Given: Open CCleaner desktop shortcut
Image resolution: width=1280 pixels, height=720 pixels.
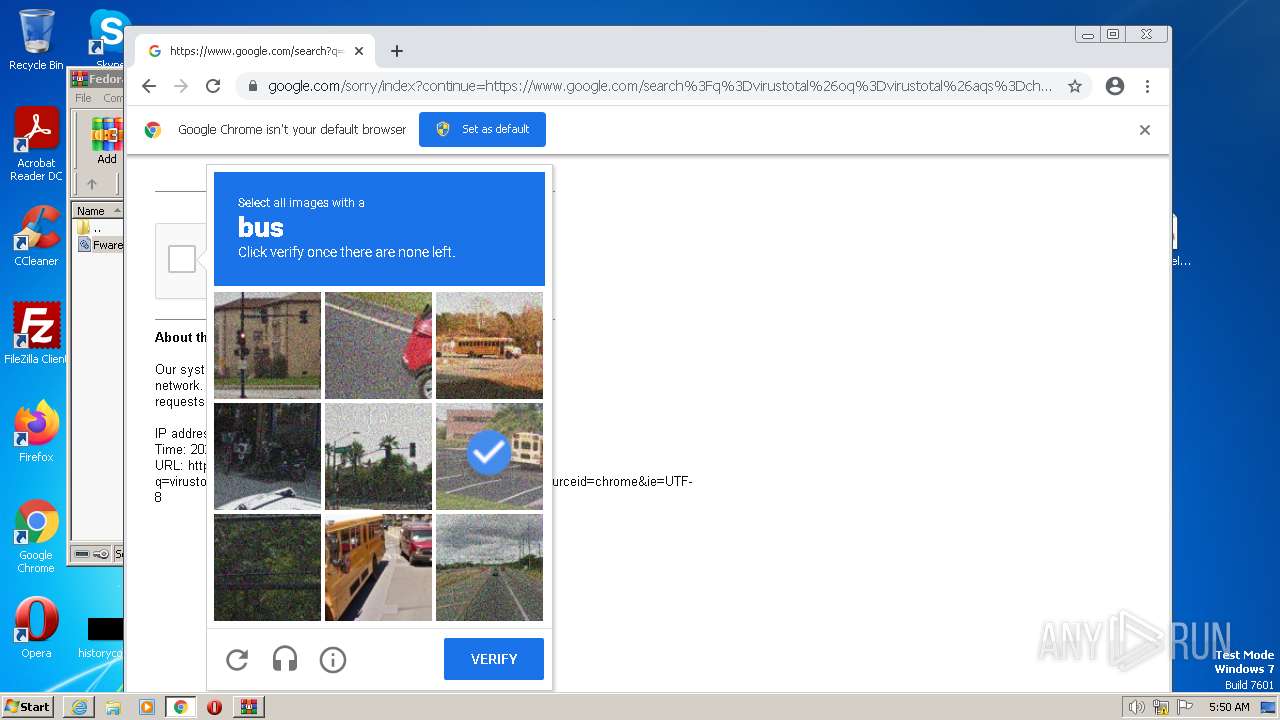Looking at the screenshot, I should (36, 236).
